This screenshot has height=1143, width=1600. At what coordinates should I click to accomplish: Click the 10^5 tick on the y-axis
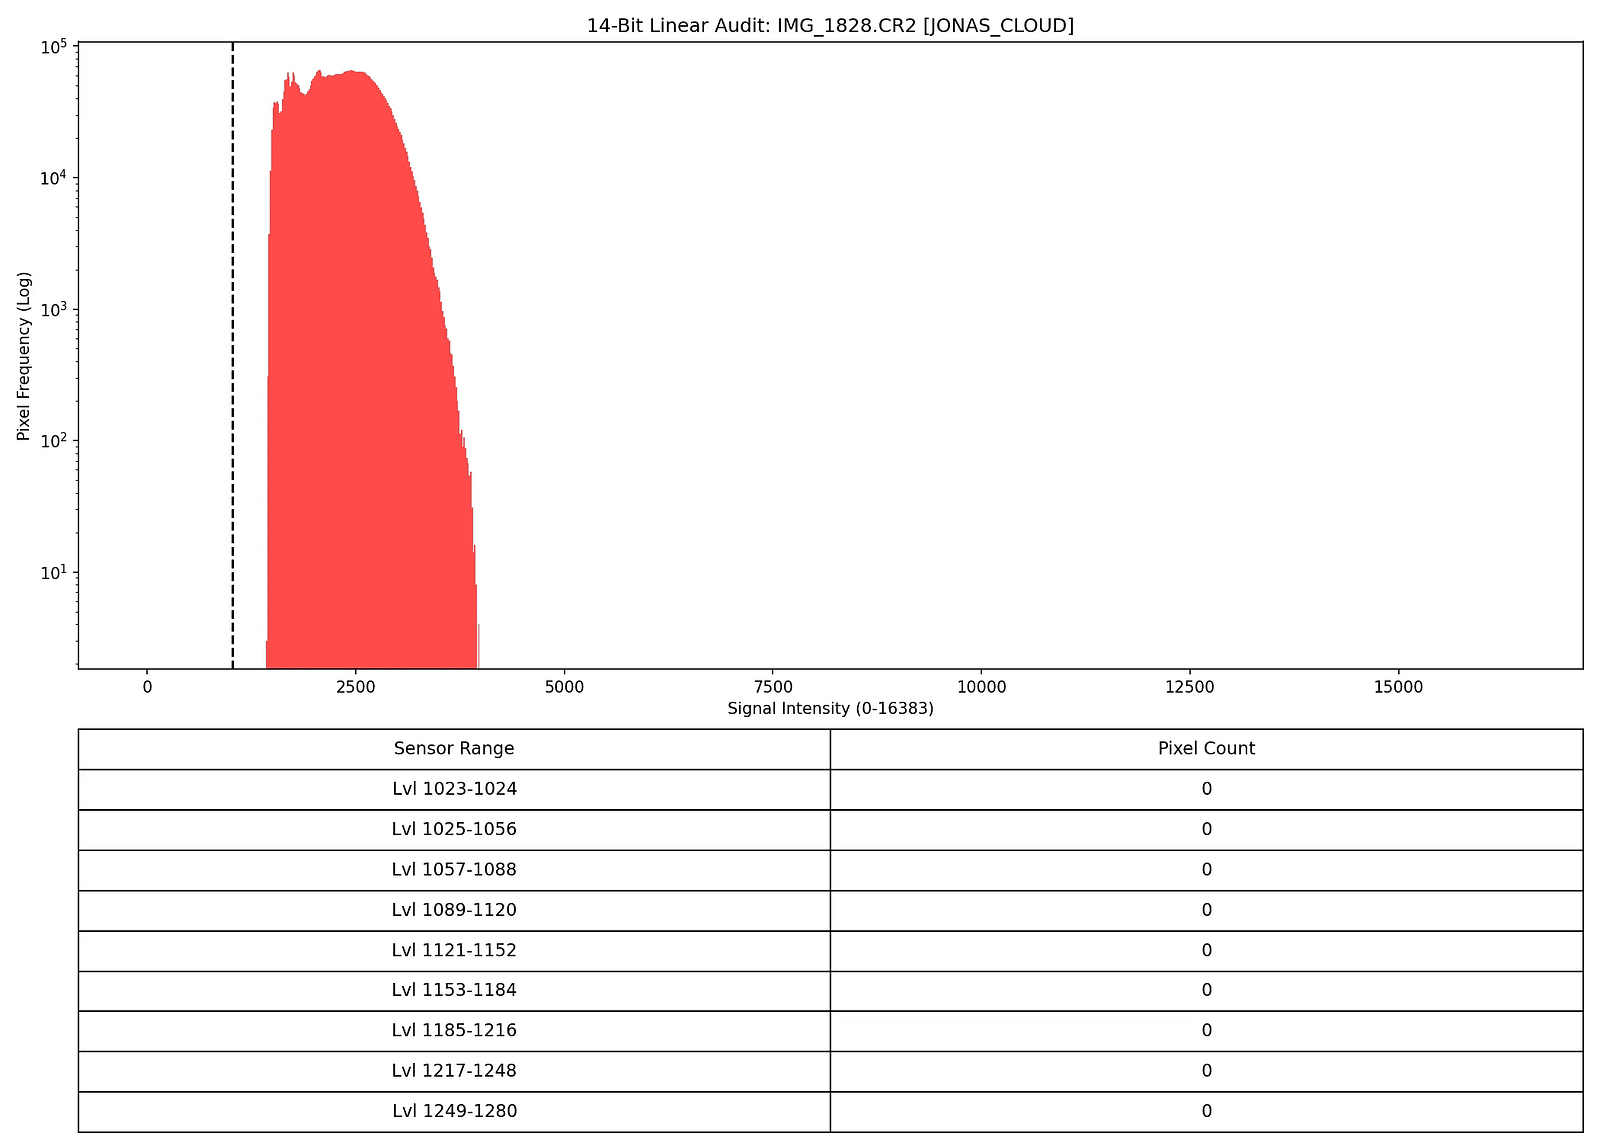55,44
